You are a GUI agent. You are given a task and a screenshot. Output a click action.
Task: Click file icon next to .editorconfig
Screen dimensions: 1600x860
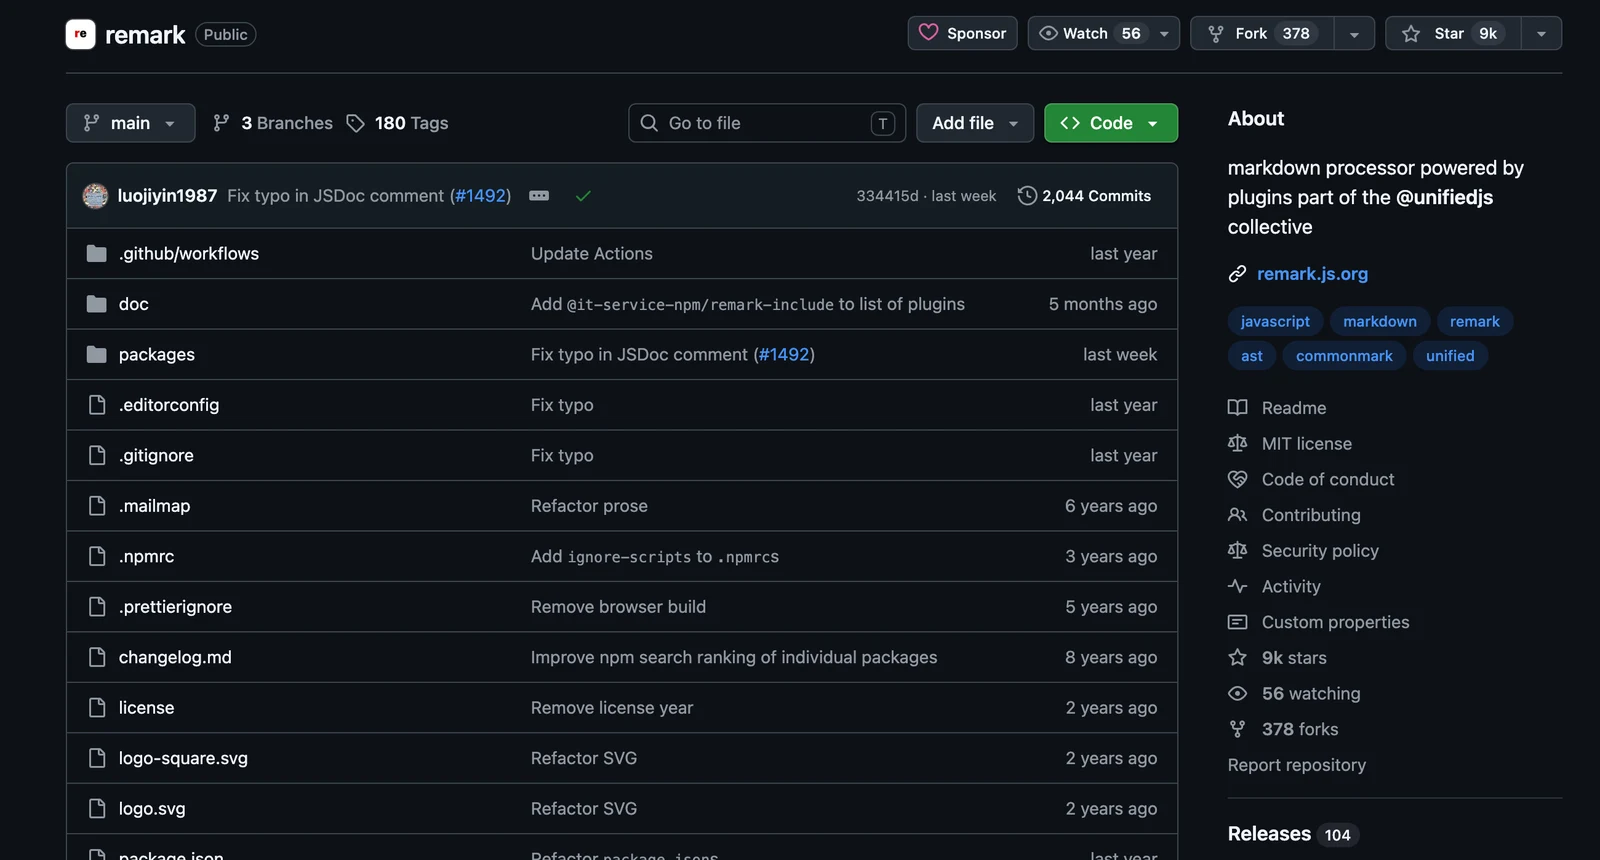pos(97,405)
